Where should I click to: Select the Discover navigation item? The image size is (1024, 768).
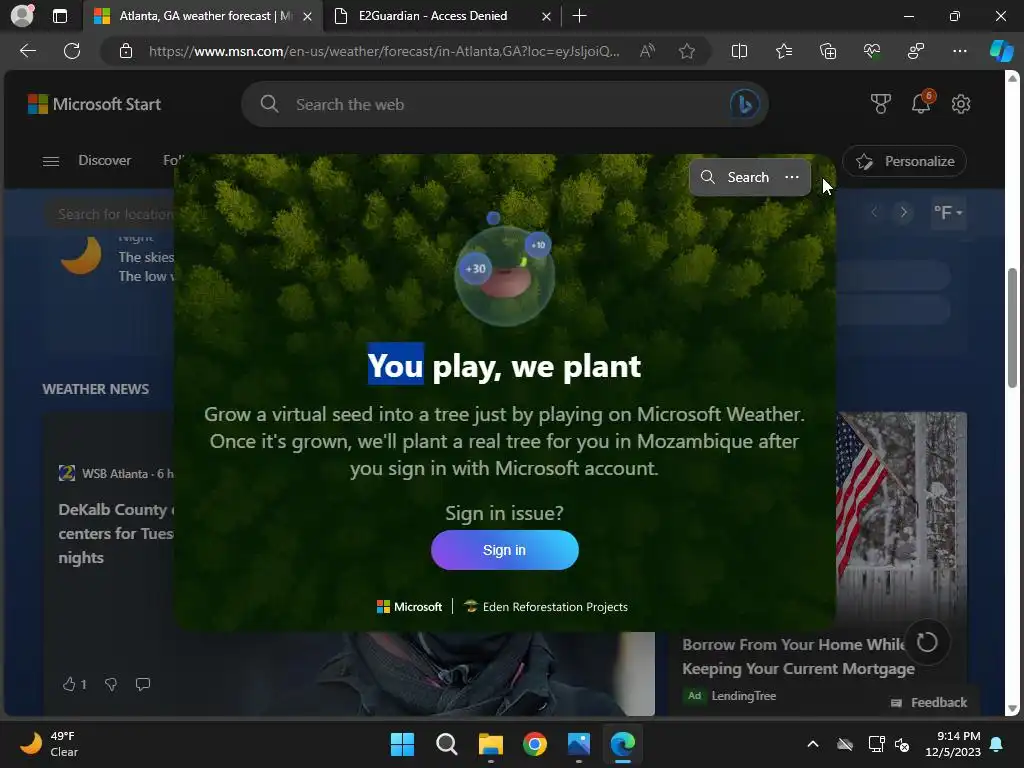click(104, 161)
